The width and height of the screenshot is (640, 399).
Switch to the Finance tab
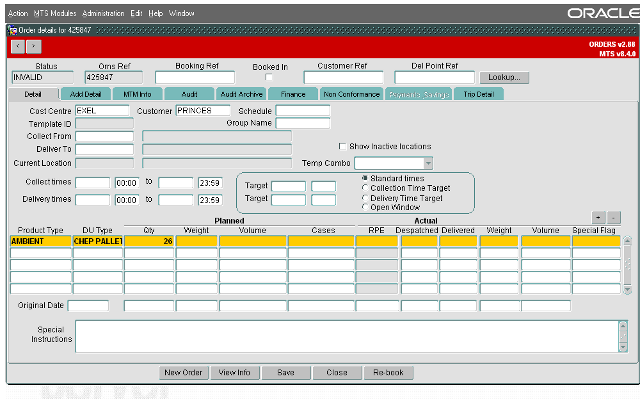pos(293,94)
